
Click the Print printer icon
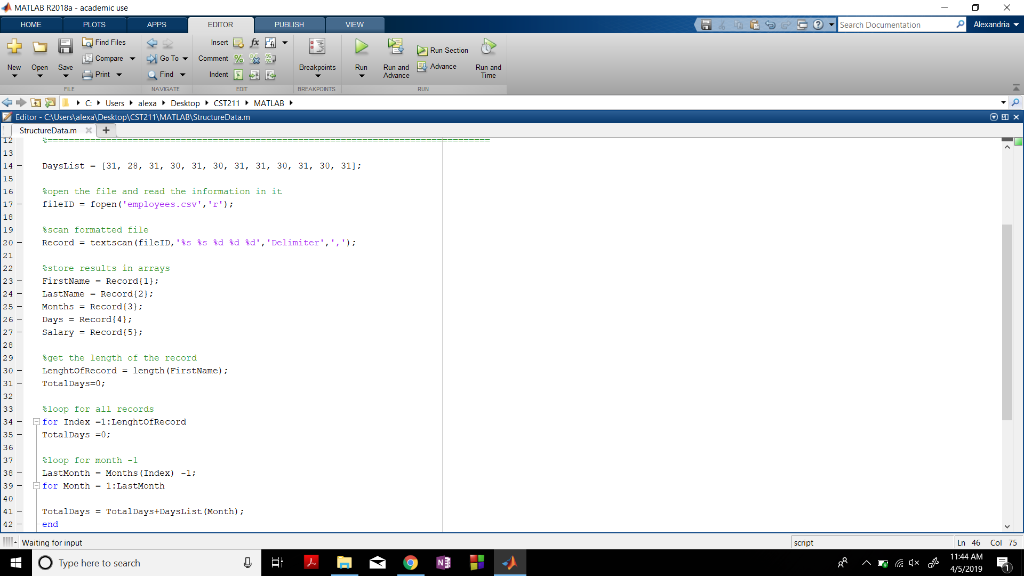click(x=88, y=75)
